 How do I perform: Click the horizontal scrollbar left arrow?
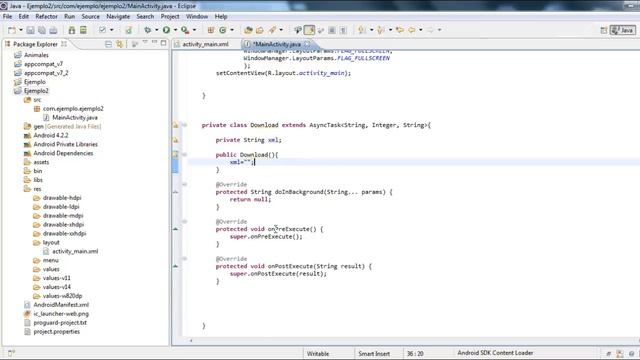pos(191,340)
